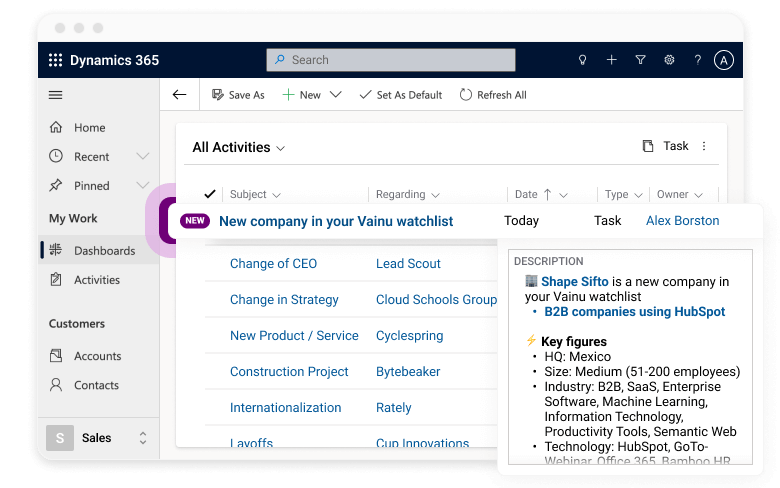Click the Refresh All button
Image resolution: width=780 pixels, height=488 pixels.
(493, 95)
